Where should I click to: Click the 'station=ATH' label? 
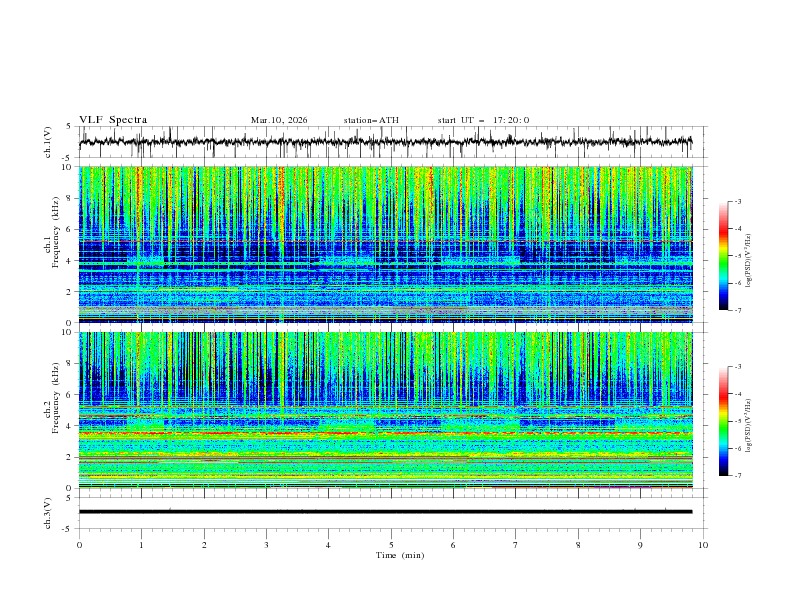click(x=371, y=120)
